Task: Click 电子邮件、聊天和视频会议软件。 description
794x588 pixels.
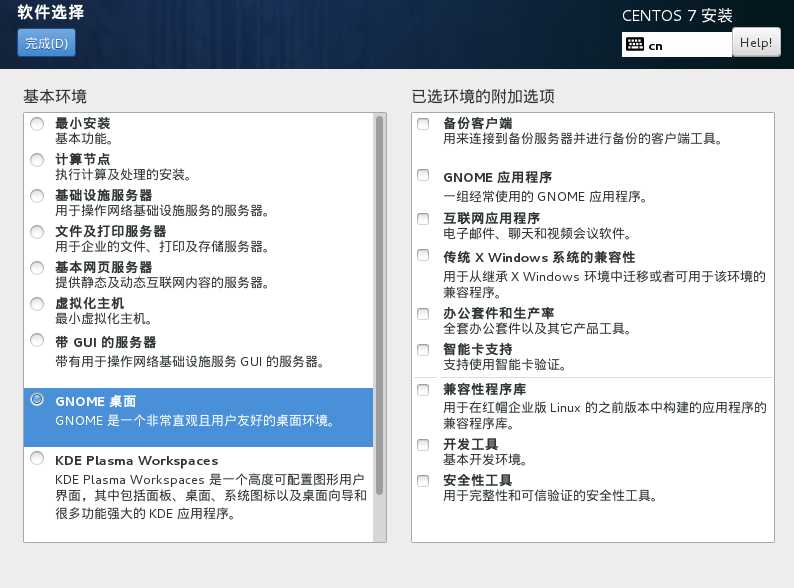Action: [538, 233]
